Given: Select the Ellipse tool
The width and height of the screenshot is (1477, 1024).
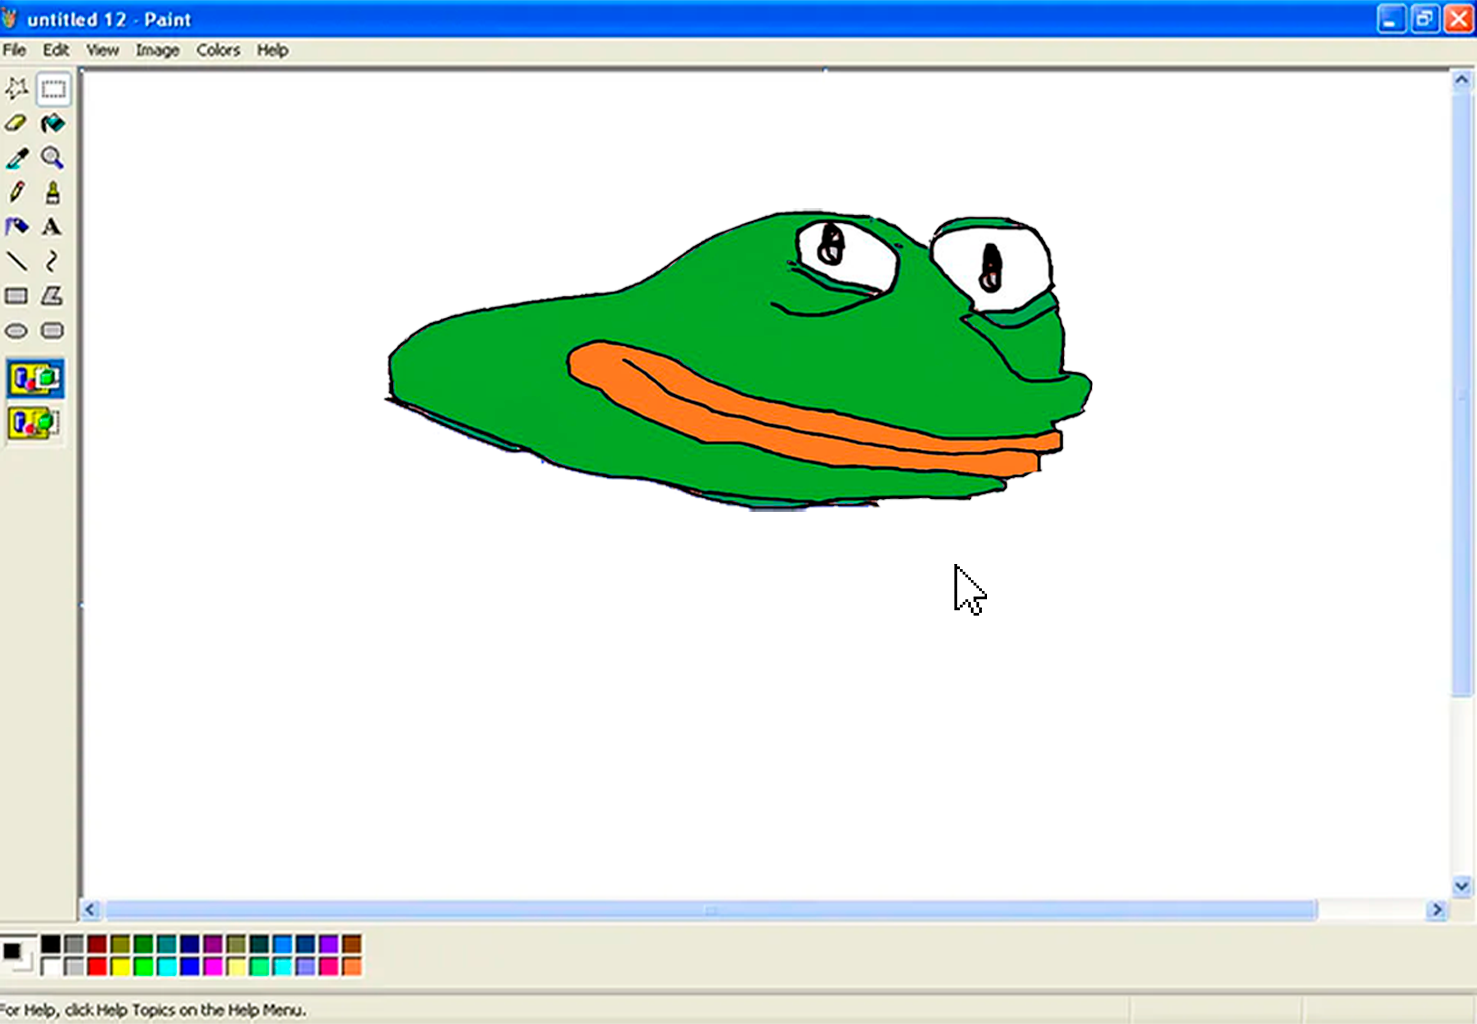Looking at the screenshot, I should [x=15, y=330].
